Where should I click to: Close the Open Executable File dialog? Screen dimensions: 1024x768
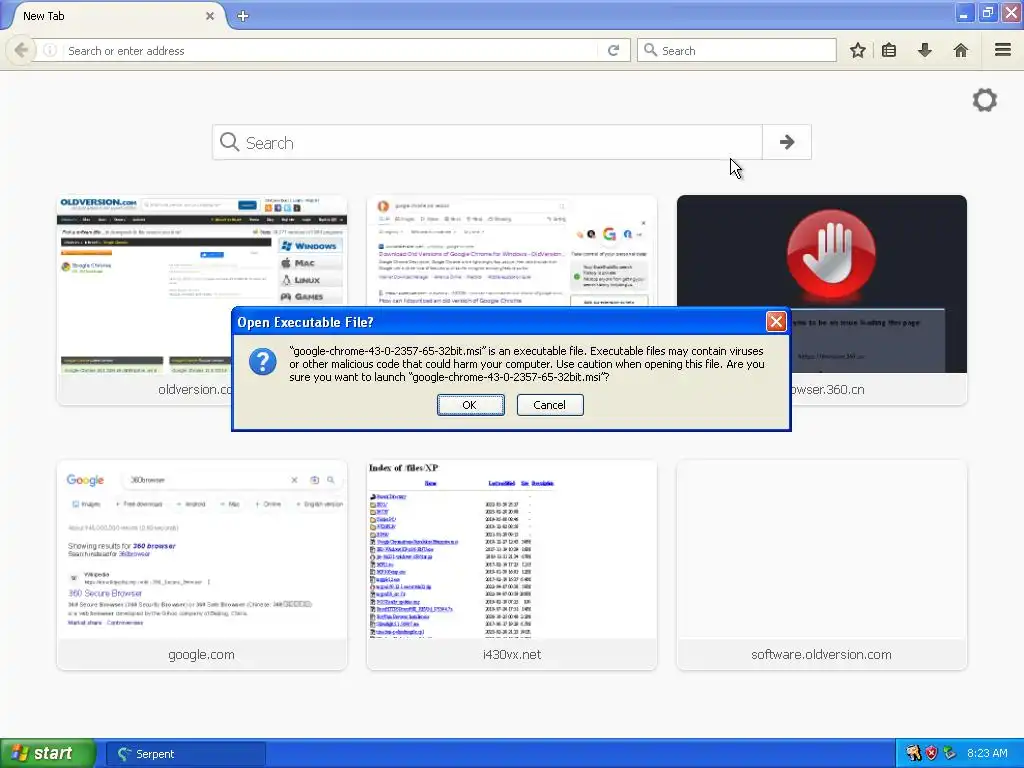[775, 321]
